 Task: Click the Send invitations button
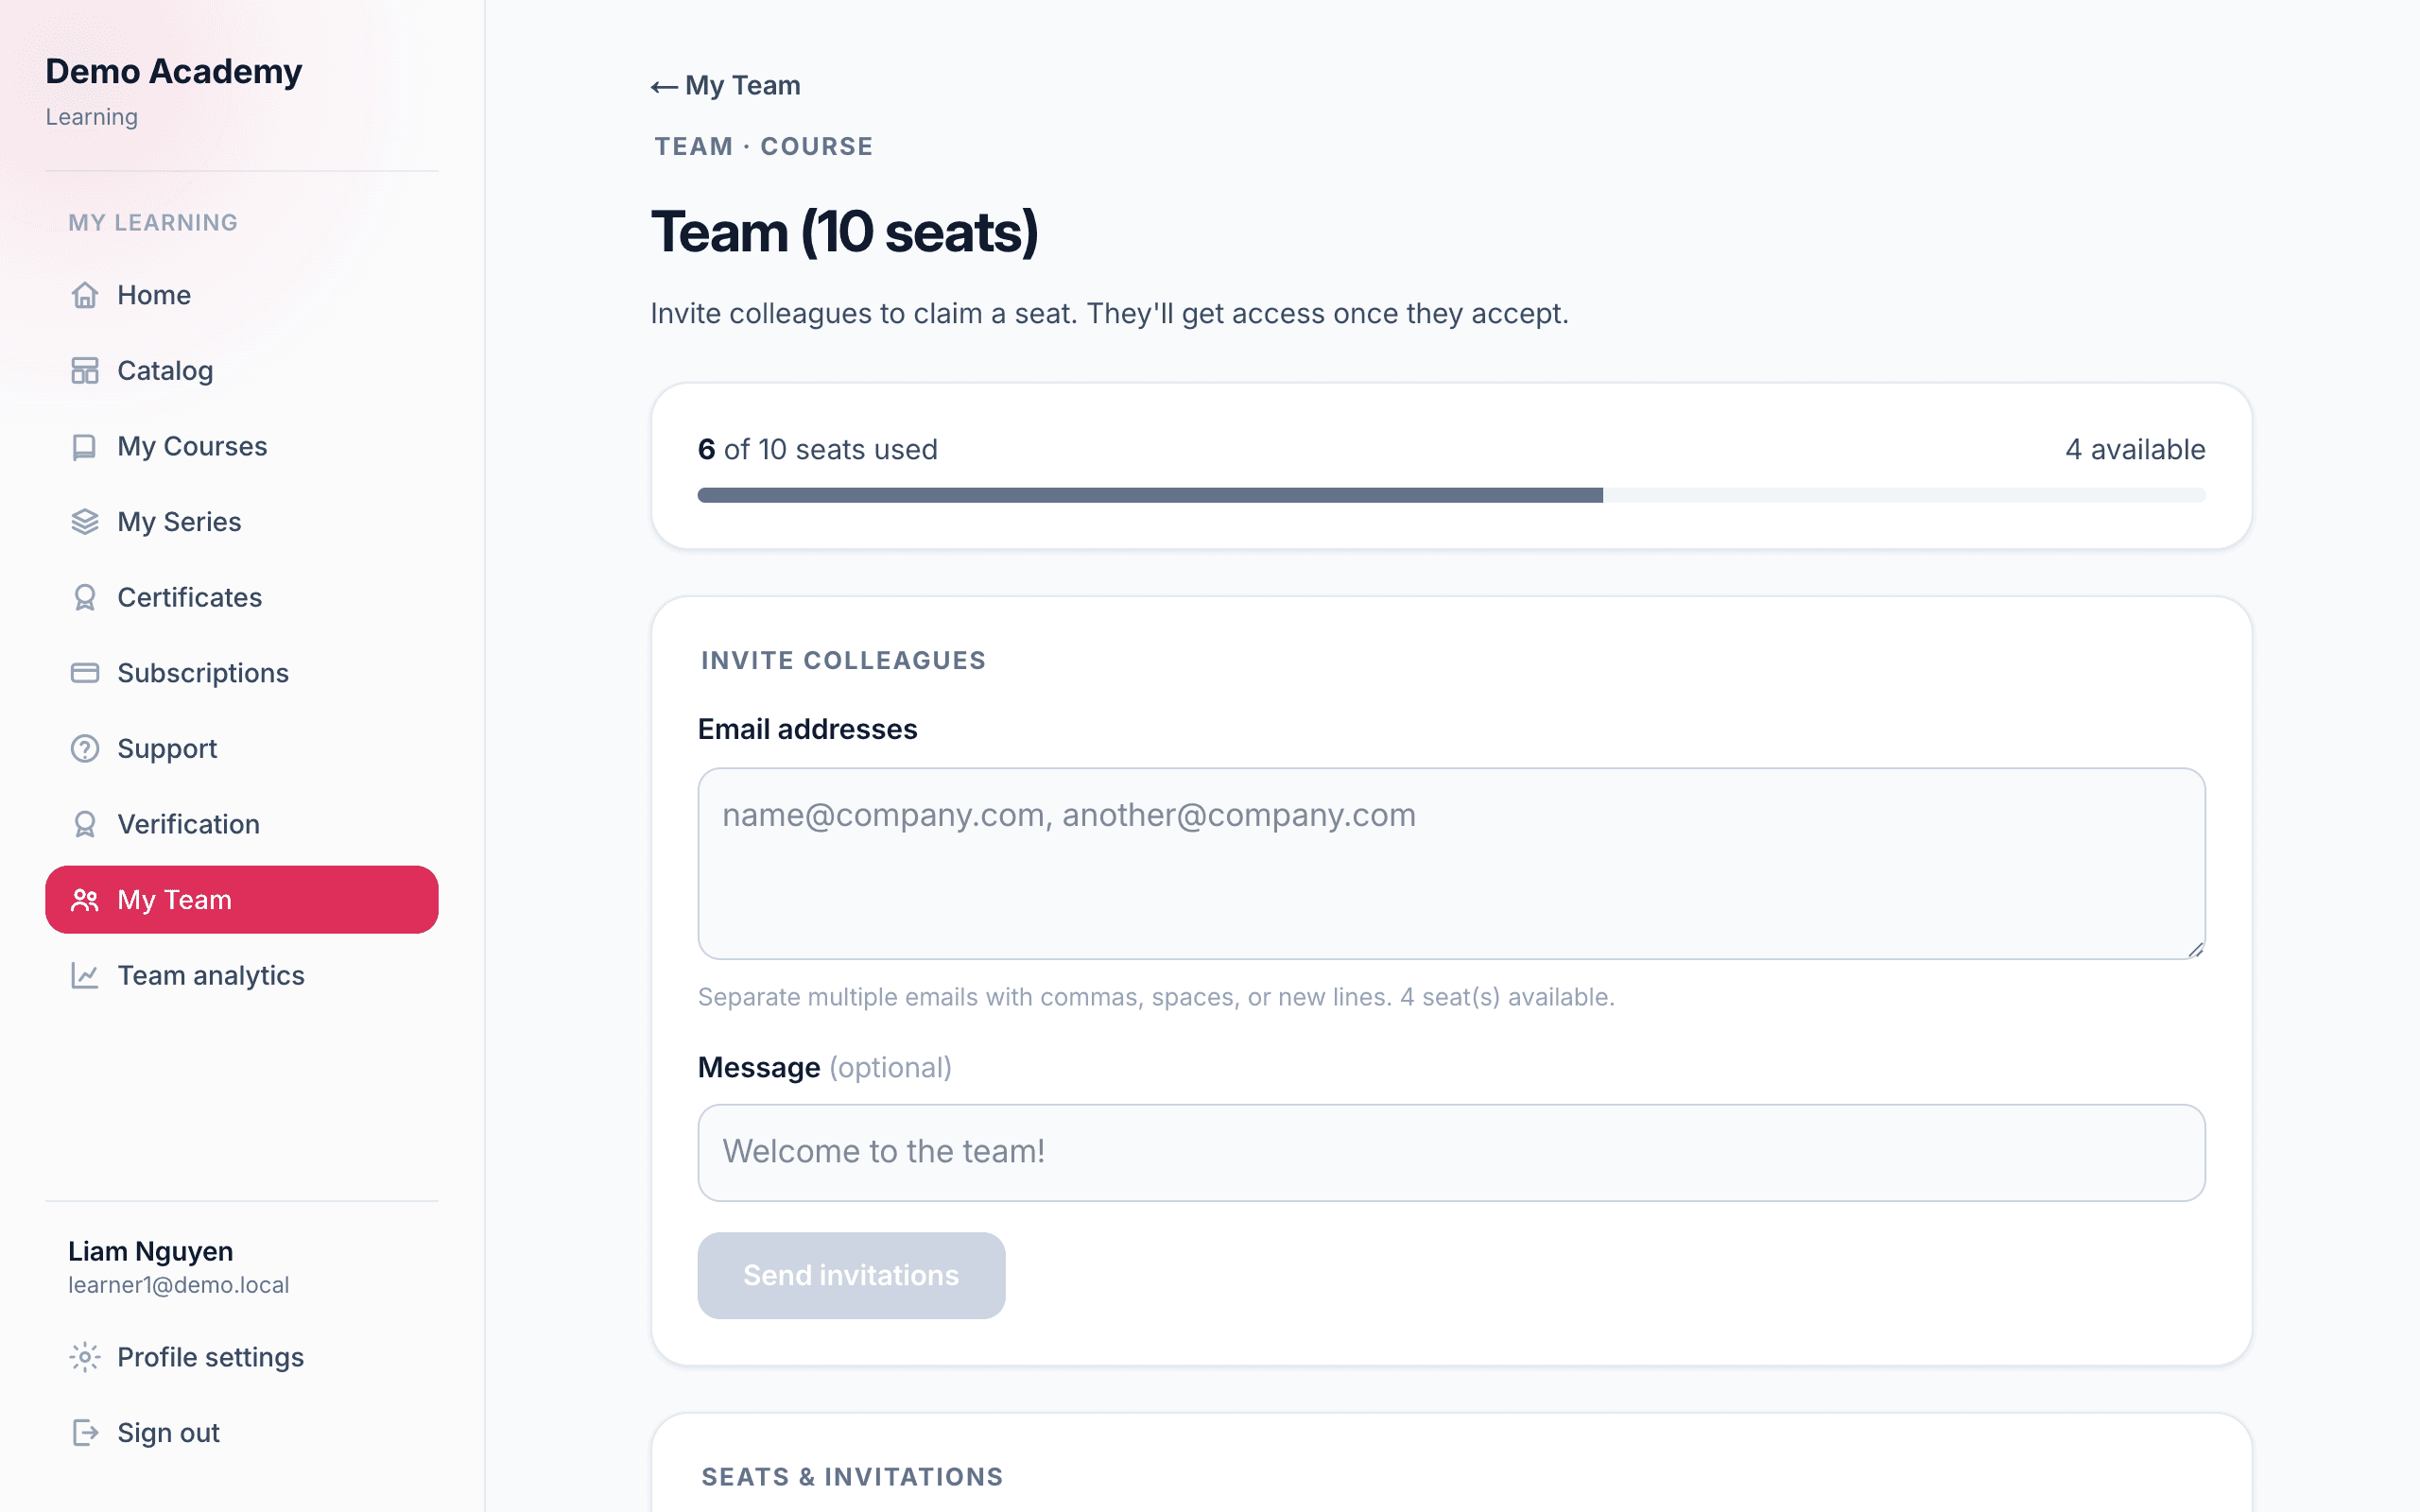click(x=851, y=1275)
